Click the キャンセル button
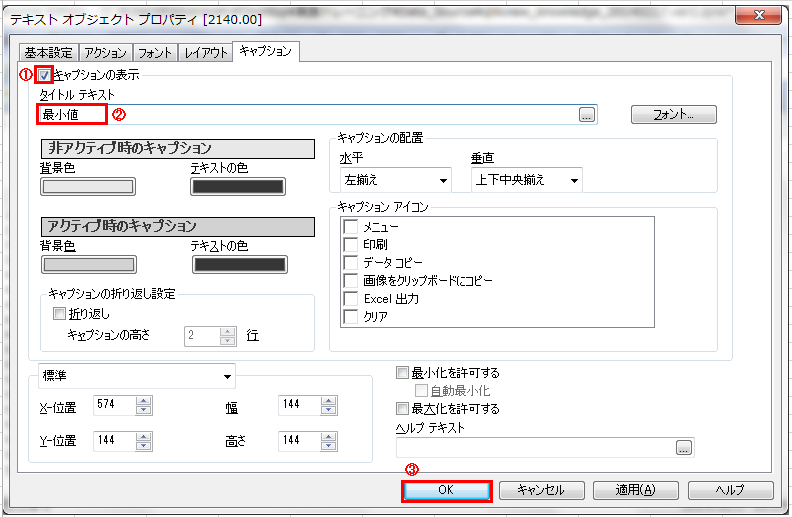The image size is (792, 517). pos(541,490)
